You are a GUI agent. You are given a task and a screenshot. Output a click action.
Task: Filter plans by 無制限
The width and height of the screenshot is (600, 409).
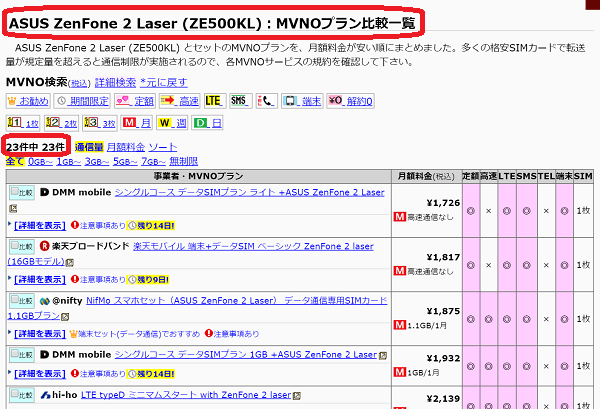coord(184,161)
